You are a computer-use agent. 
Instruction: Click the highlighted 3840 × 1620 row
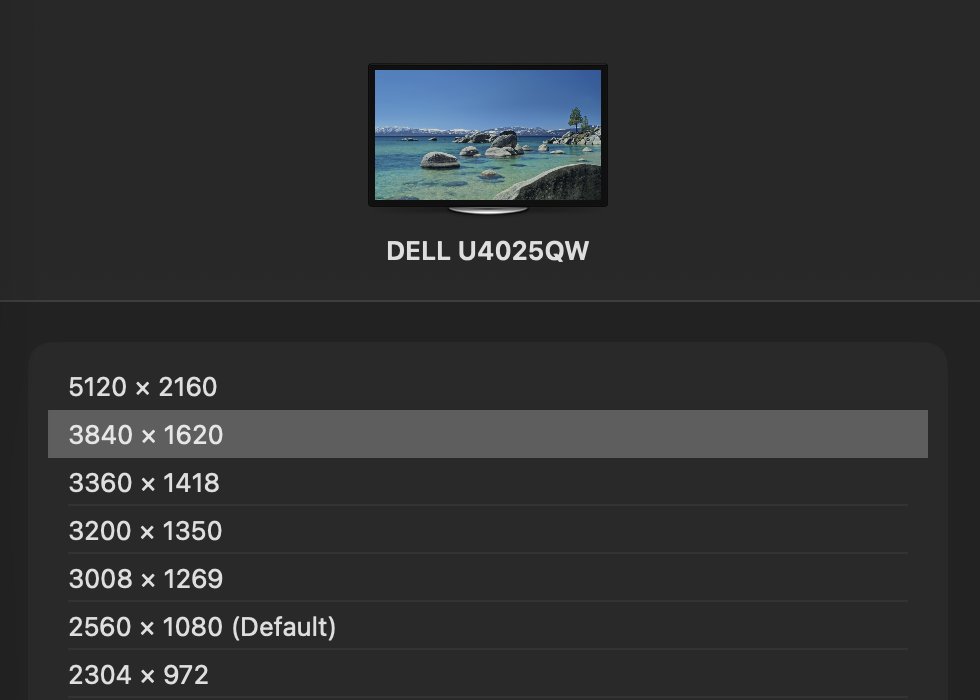(x=146, y=435)
